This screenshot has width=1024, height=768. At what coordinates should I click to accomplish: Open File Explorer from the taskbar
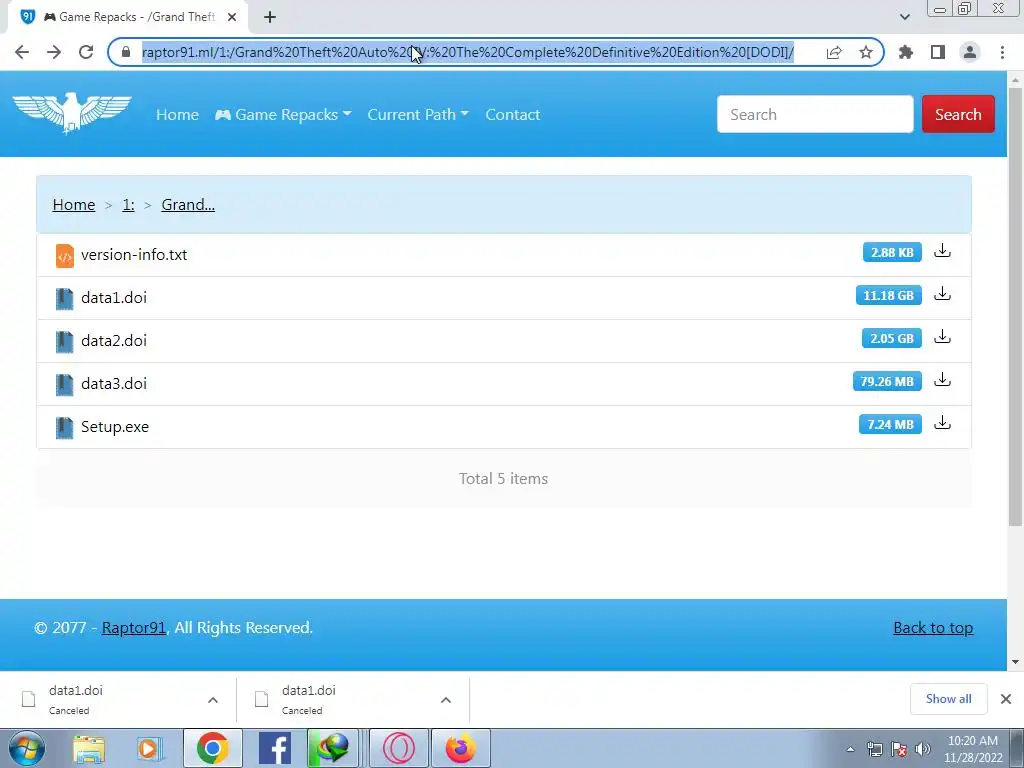pos(89,748)
